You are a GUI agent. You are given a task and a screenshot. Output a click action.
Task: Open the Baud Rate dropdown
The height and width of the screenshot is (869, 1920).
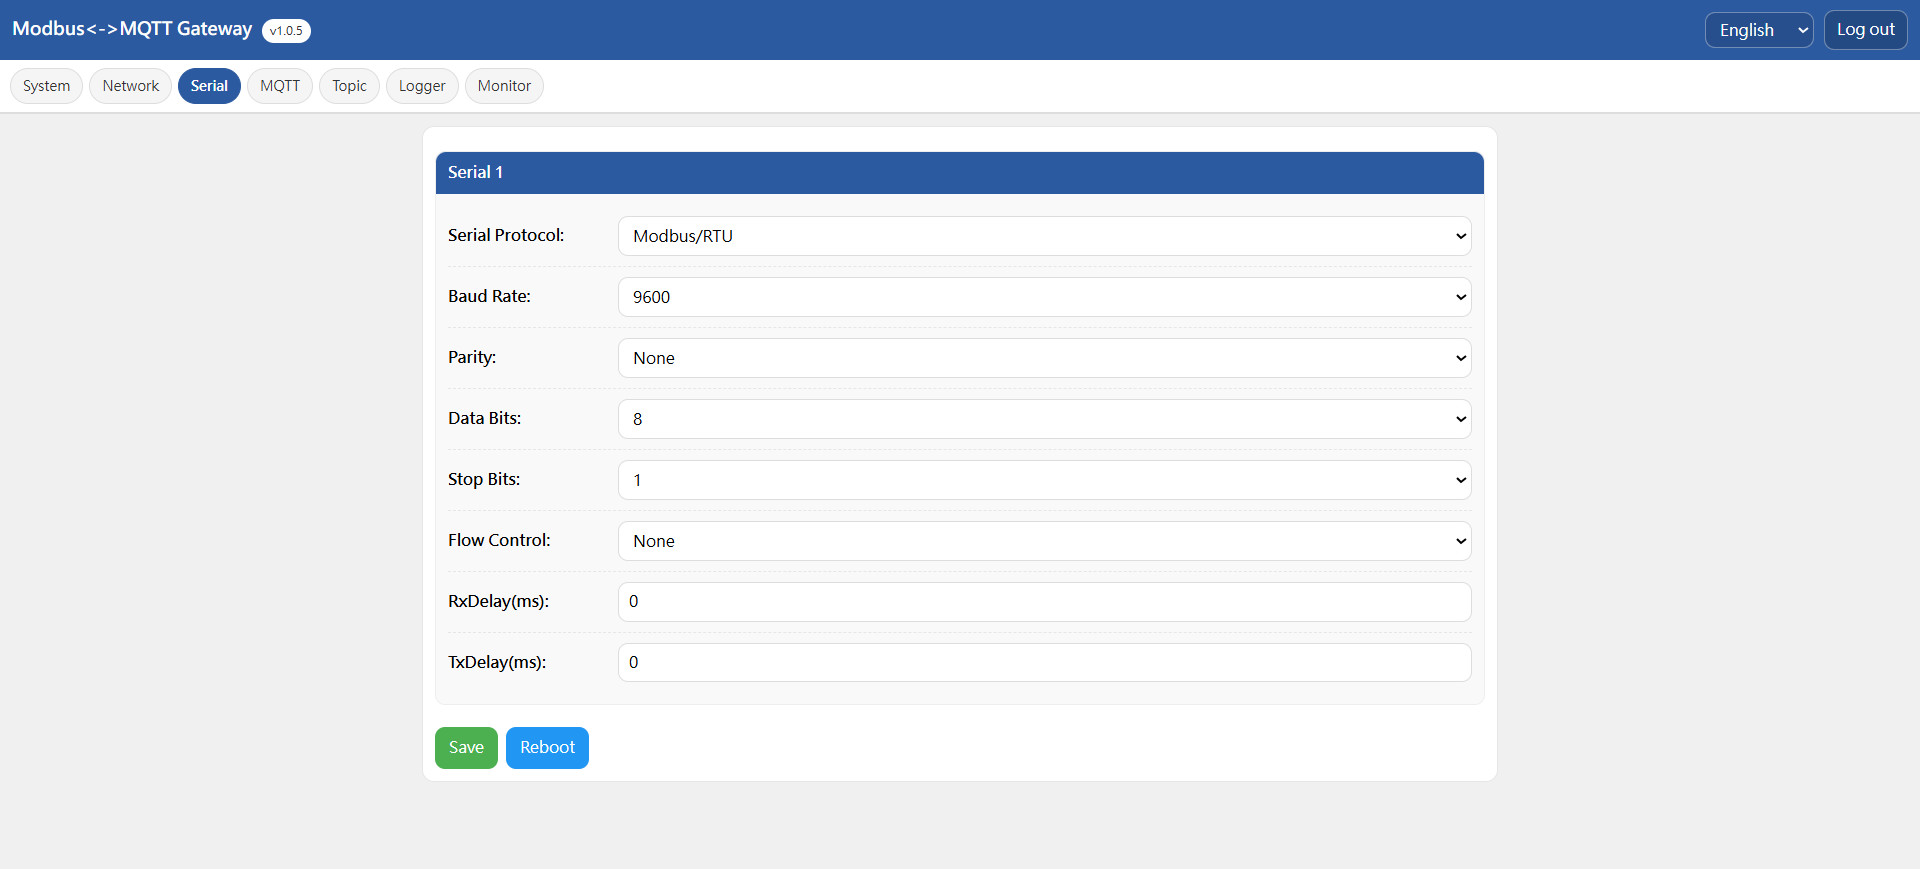coord(1044,297)
